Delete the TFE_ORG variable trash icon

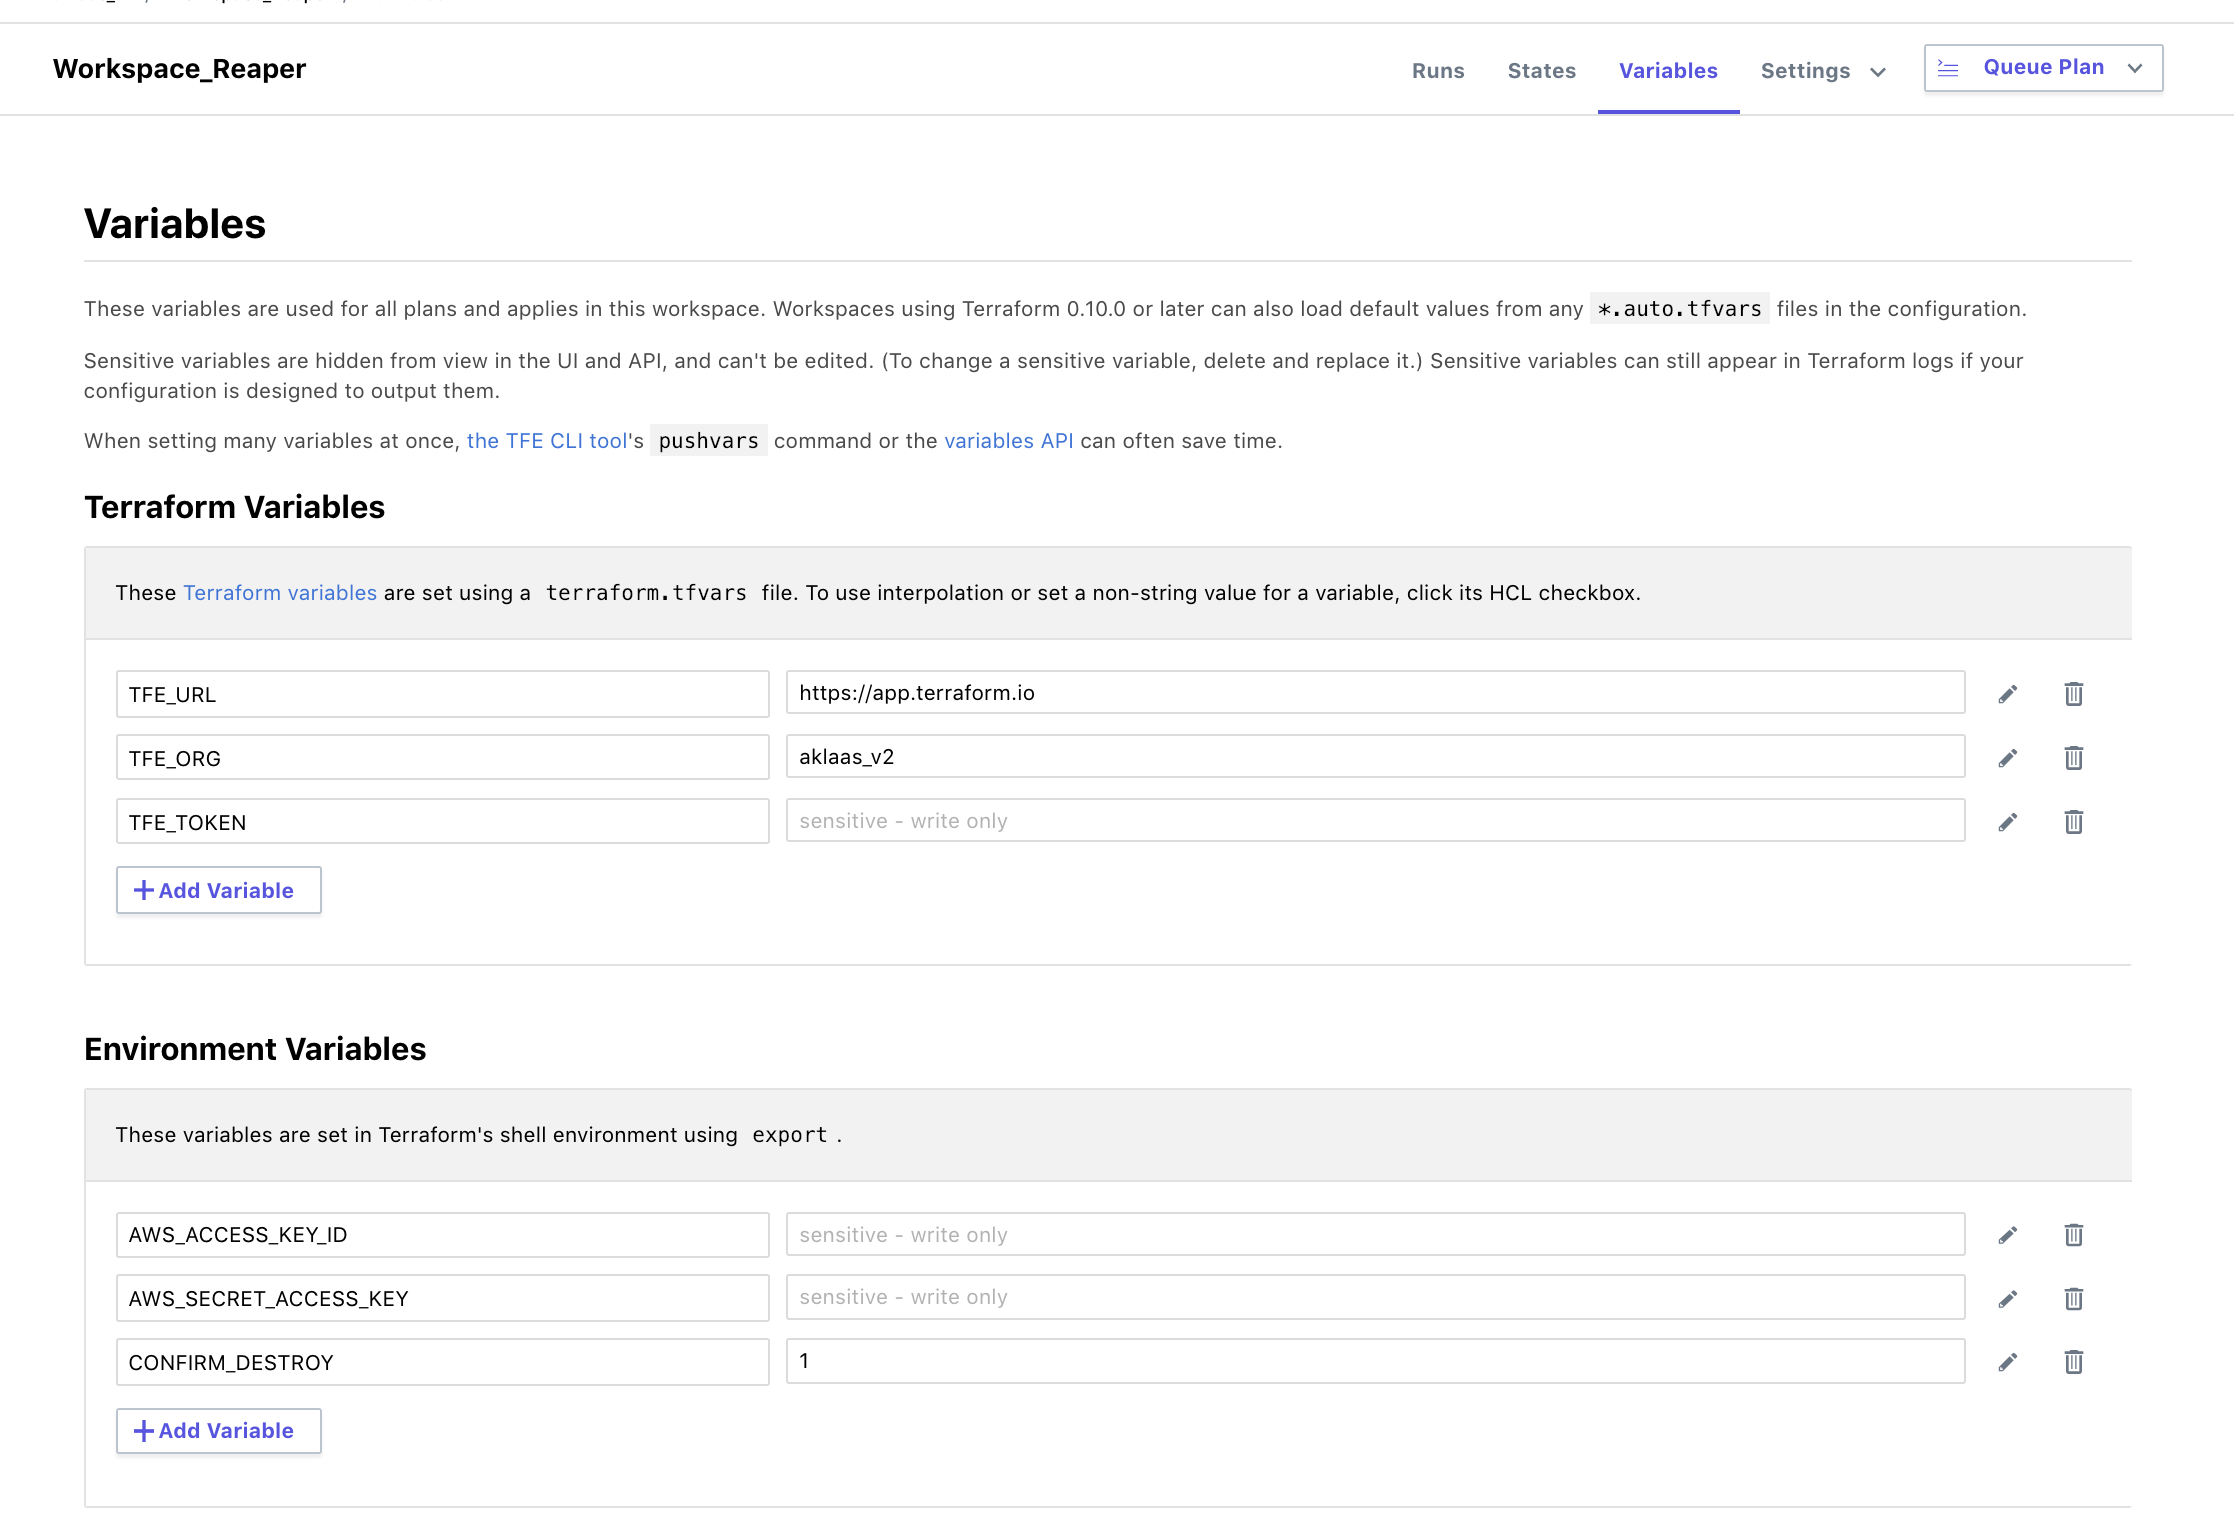[x=2073, y=758]
